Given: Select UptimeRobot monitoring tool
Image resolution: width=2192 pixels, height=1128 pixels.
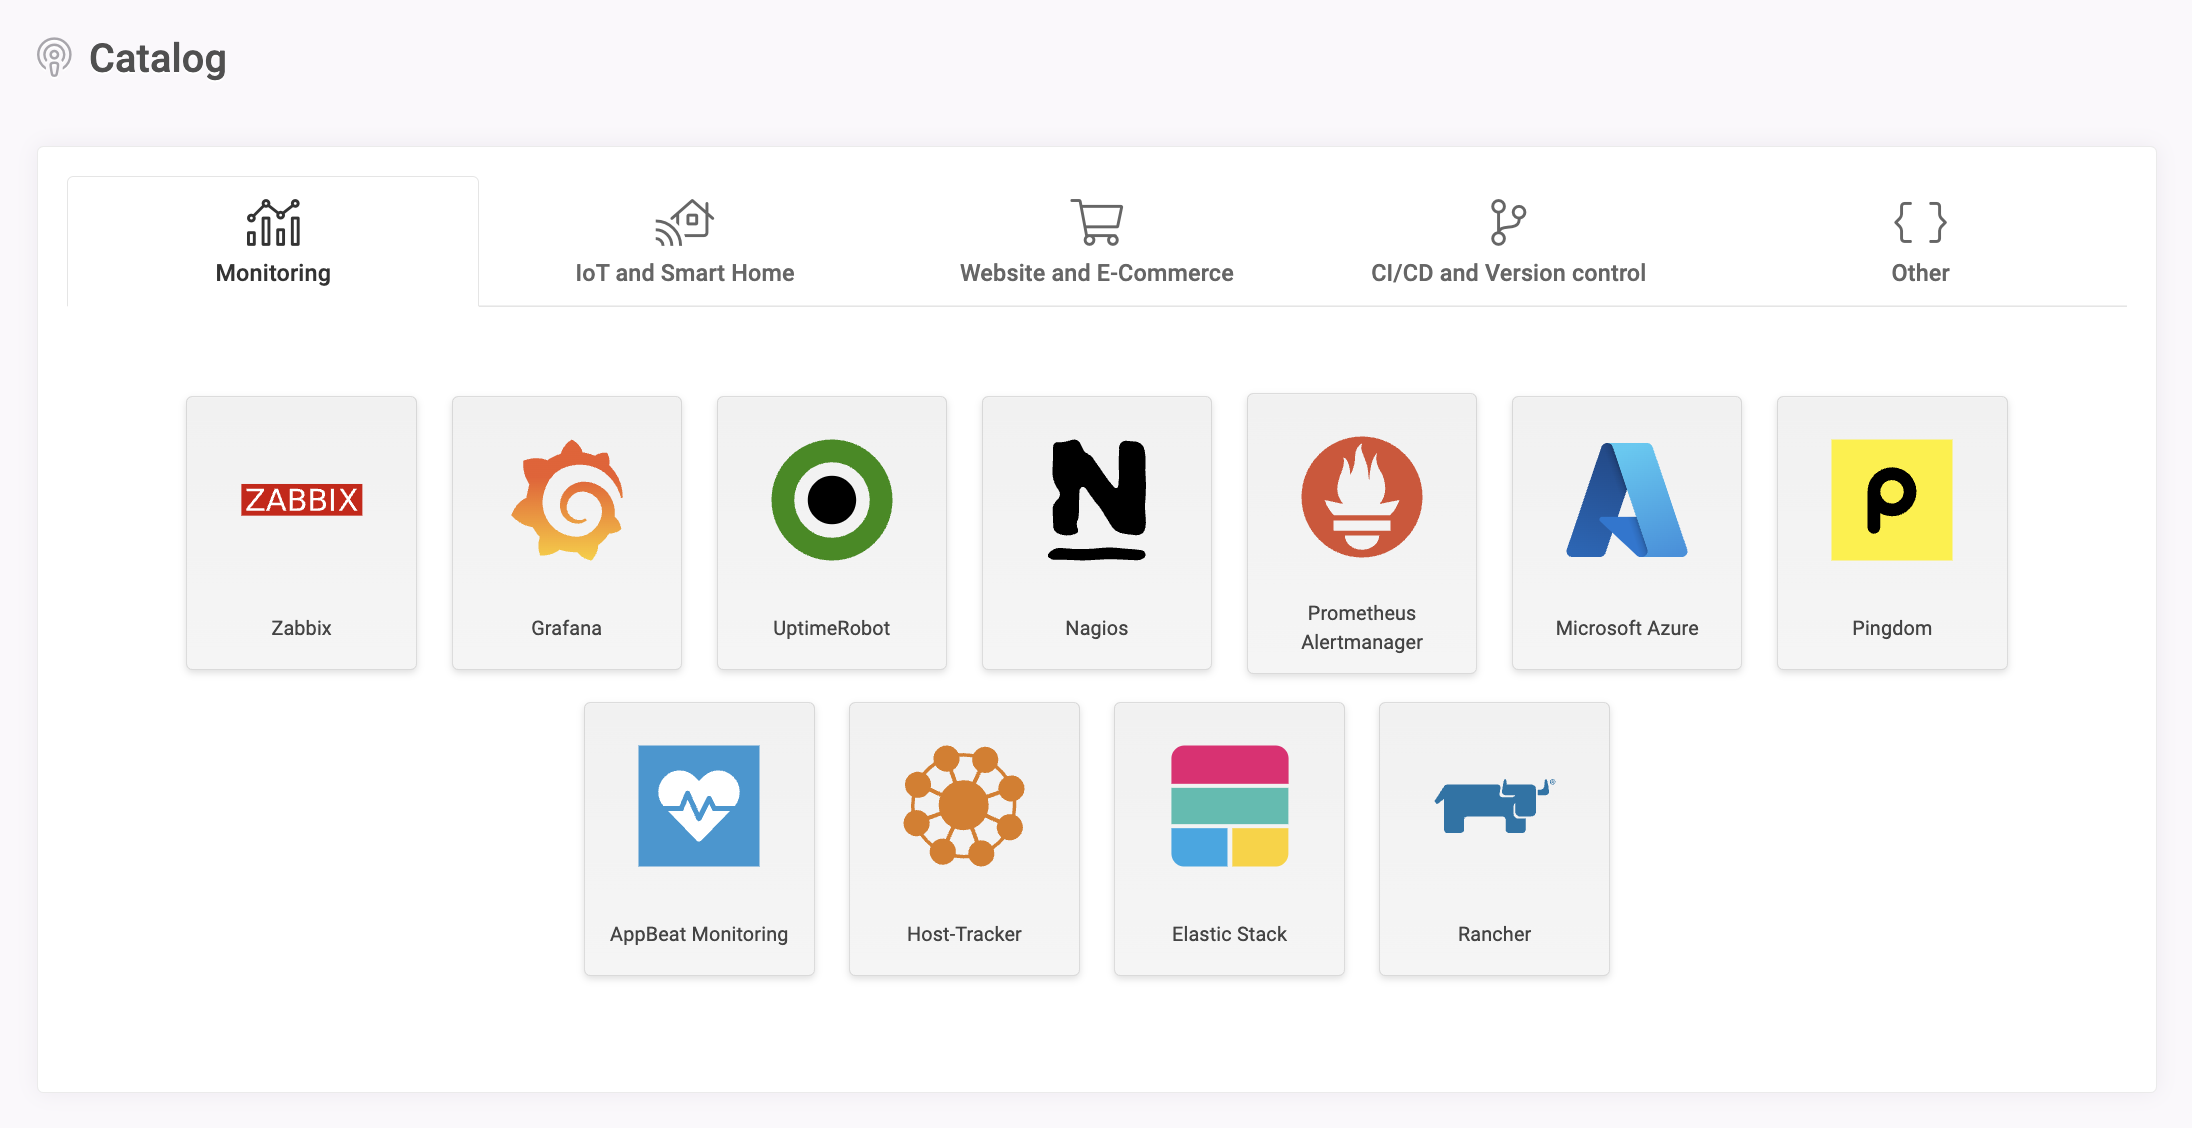Looking at the screenshot, I should 831,531.
